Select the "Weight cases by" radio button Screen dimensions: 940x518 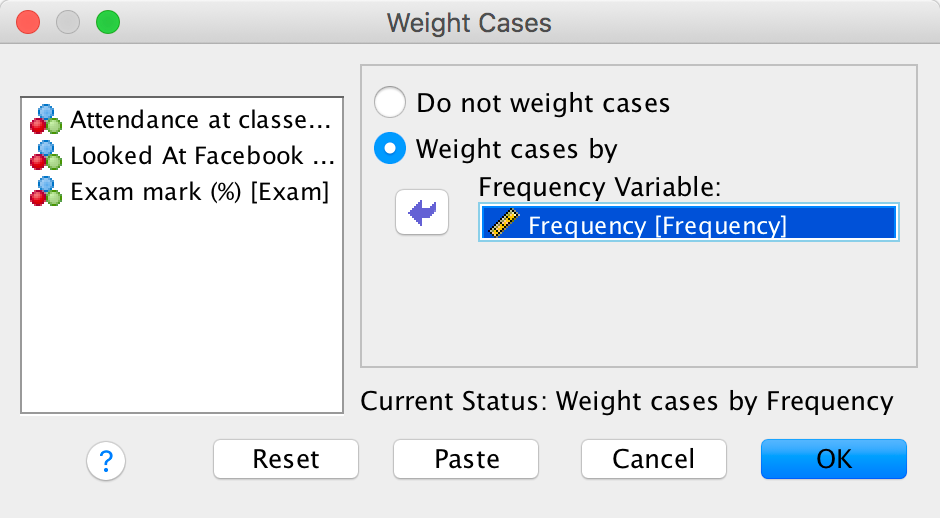click(x=389, y=150)
